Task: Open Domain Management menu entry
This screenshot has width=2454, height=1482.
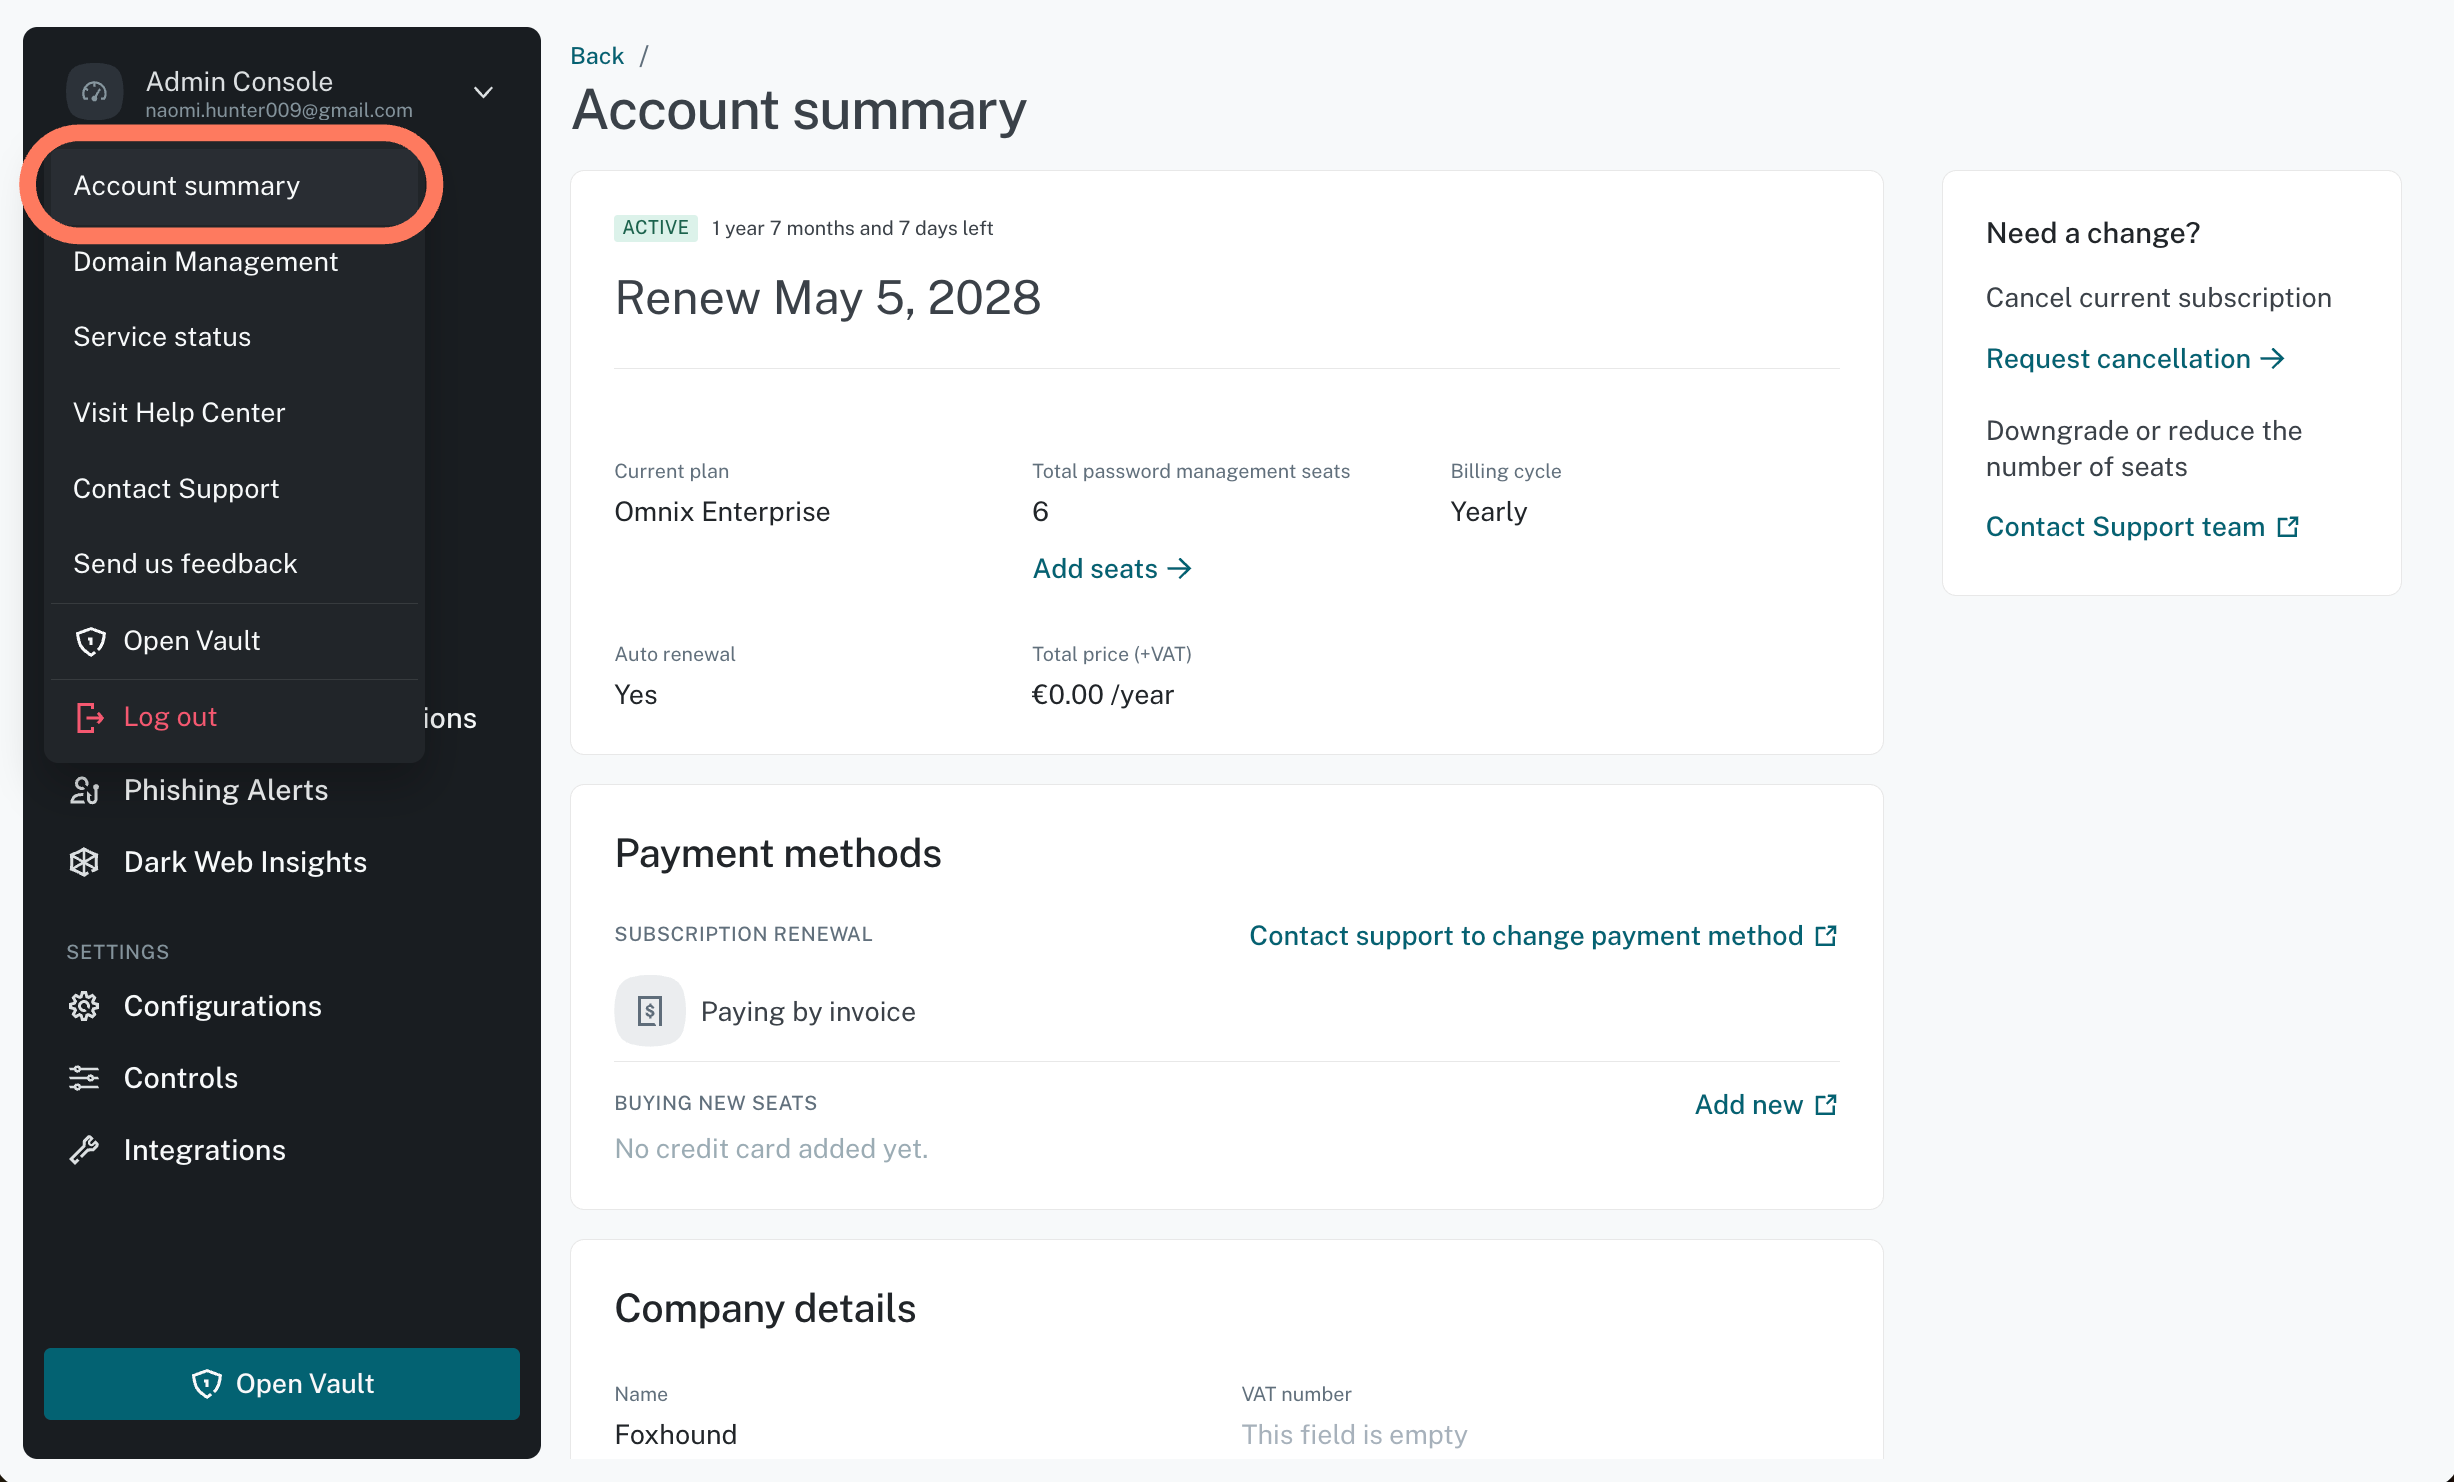Action: pyautogui.click(x=234, y=262)
